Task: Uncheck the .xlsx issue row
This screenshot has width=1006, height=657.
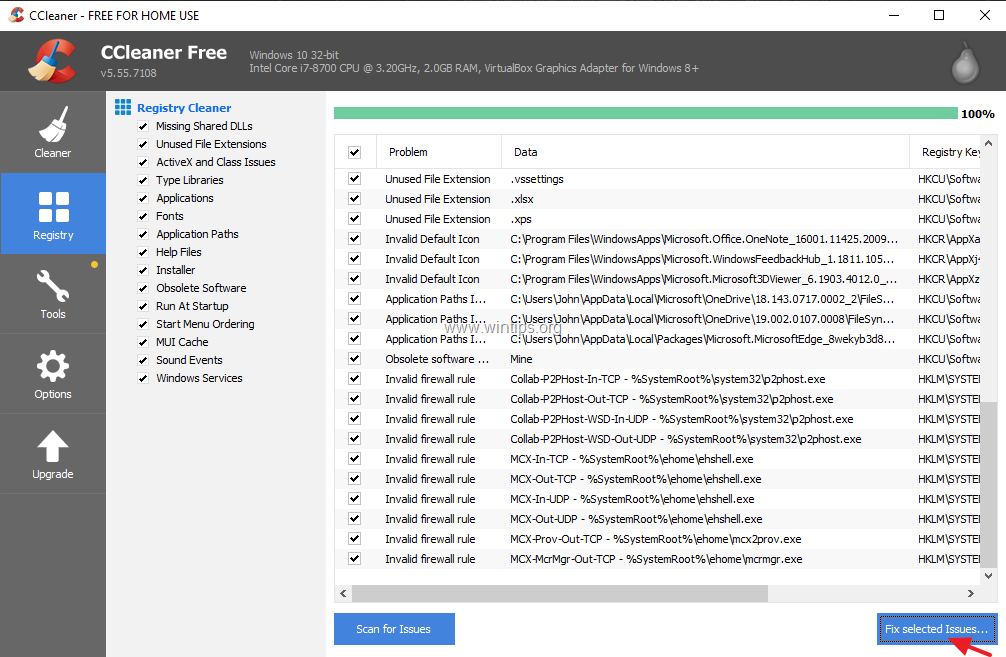Action: point(354,199)
